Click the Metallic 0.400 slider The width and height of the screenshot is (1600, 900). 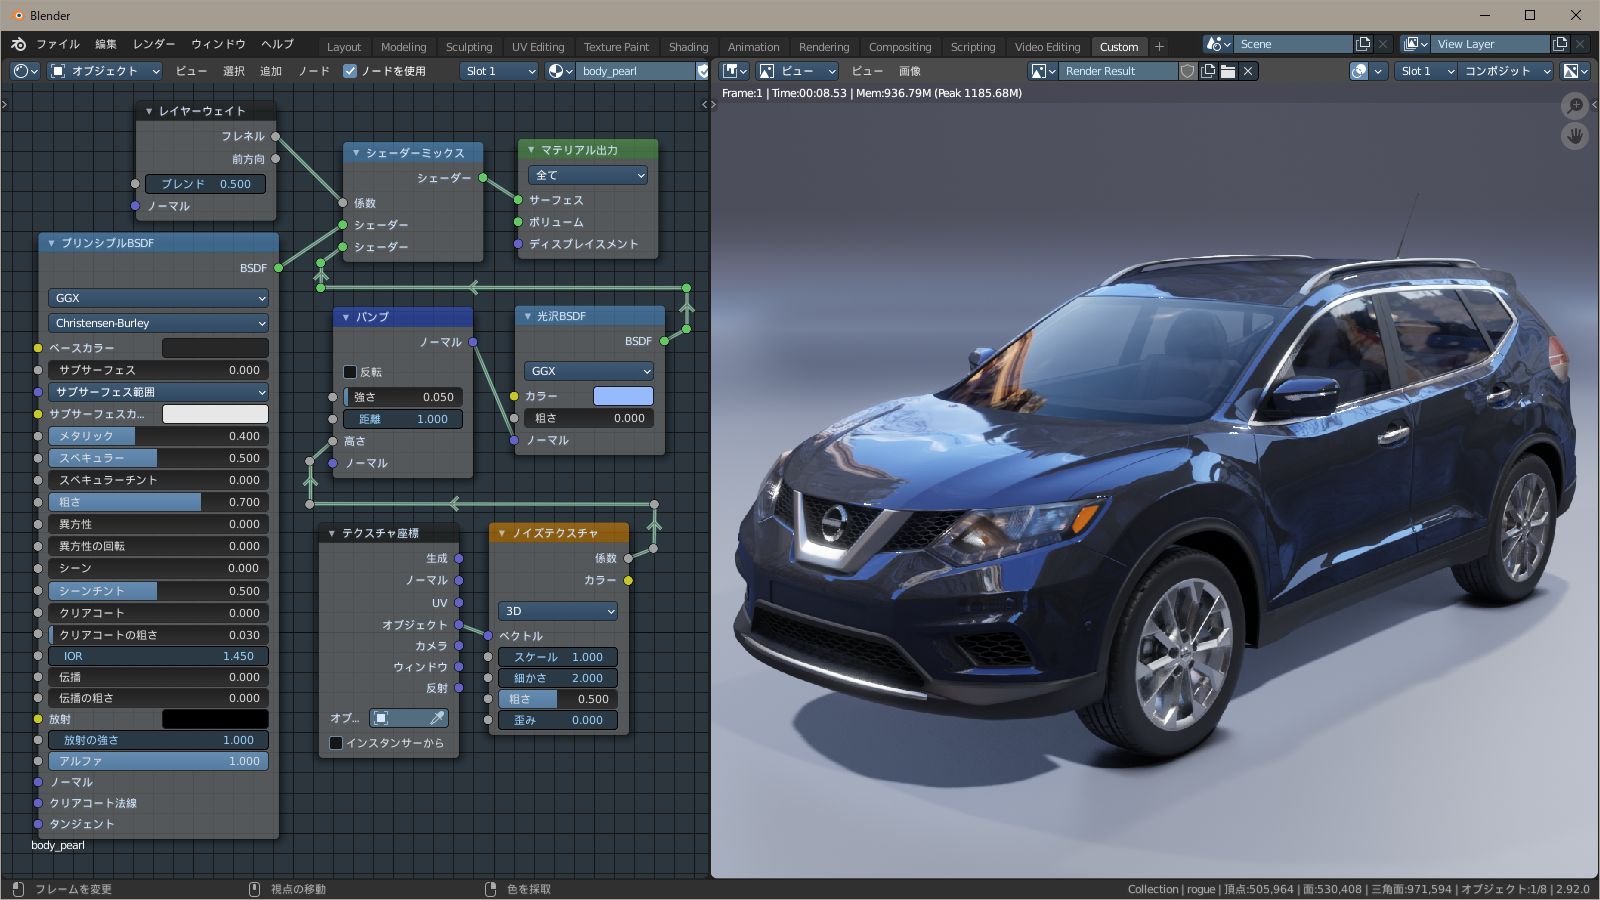tap(159, 436)
